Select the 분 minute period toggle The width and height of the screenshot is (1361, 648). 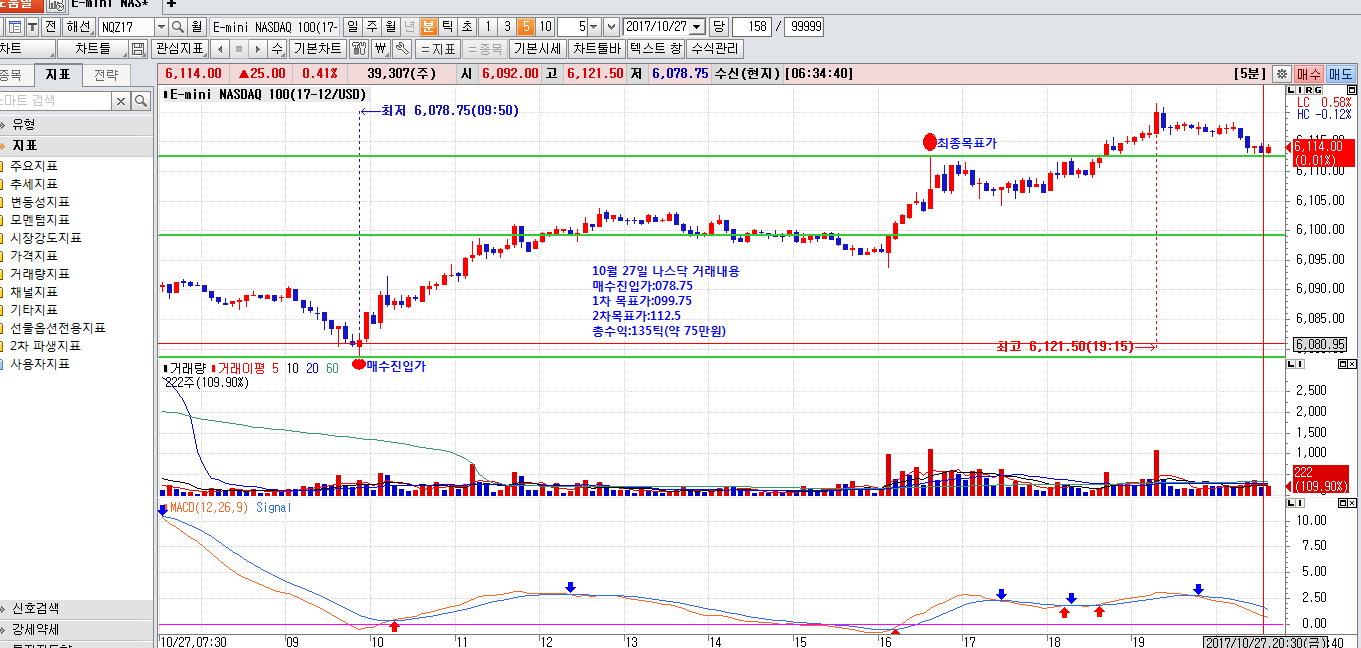click(428, 26)
